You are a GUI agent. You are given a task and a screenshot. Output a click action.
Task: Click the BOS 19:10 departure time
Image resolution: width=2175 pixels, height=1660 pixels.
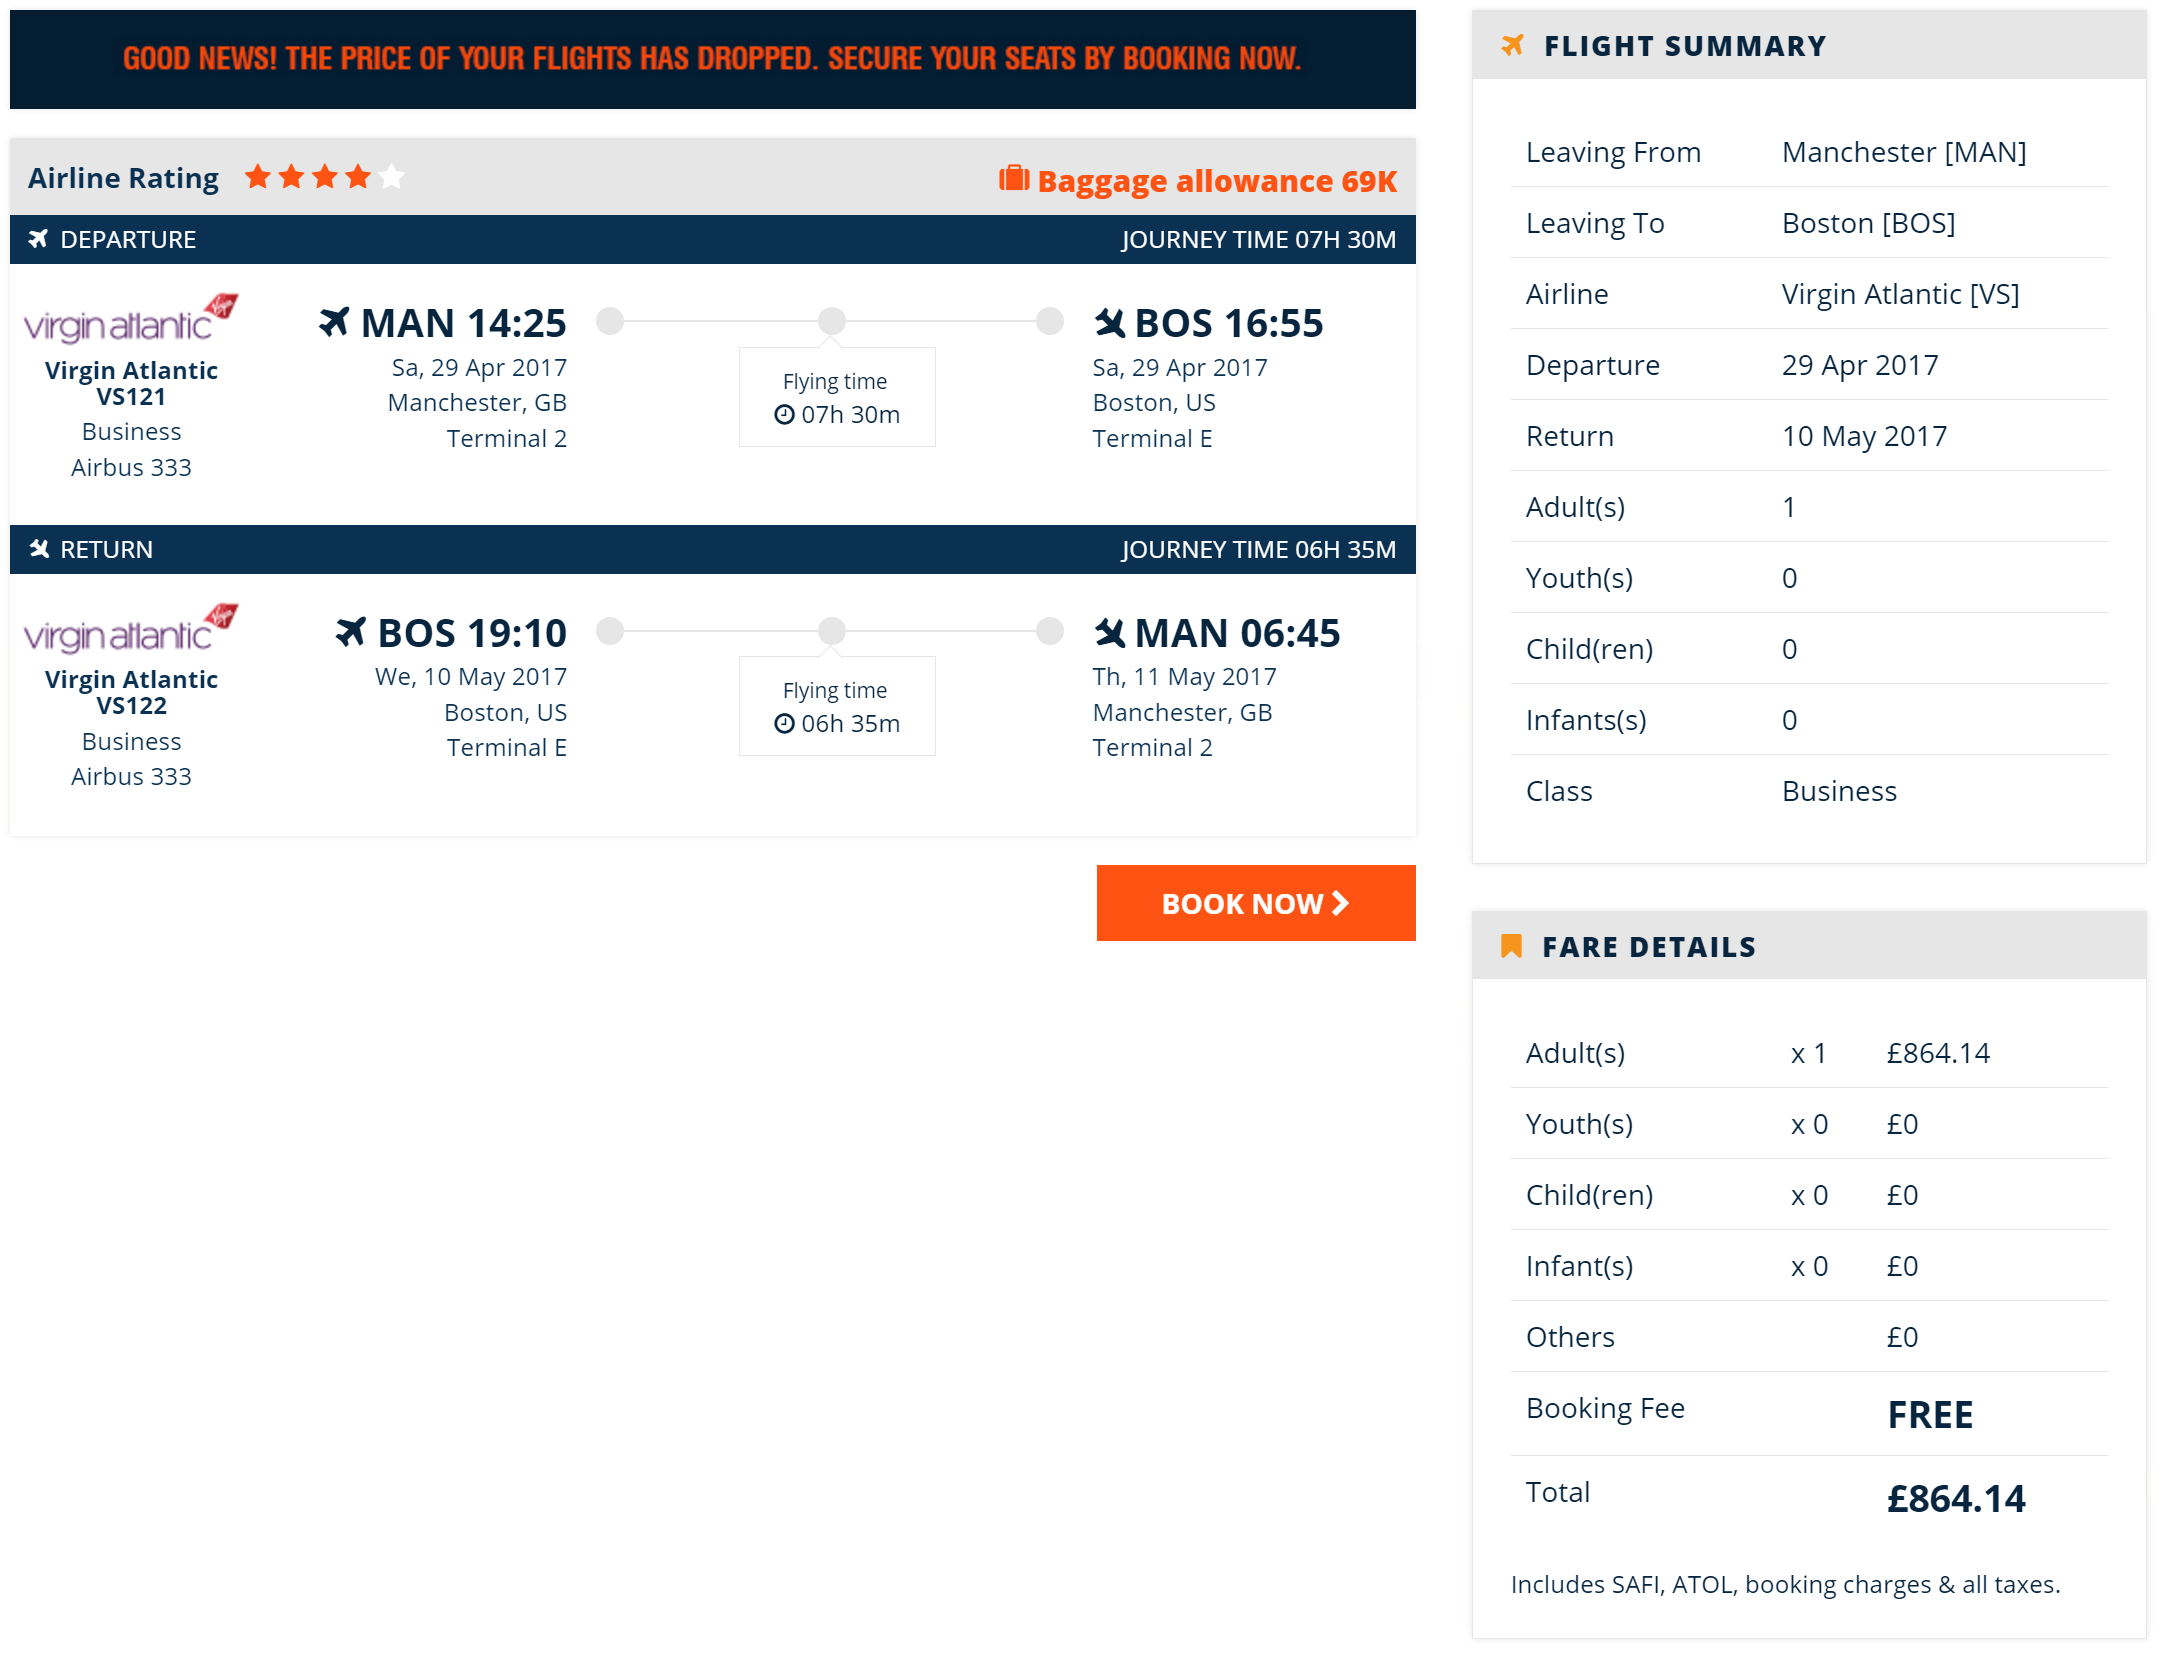pos(472,633)
